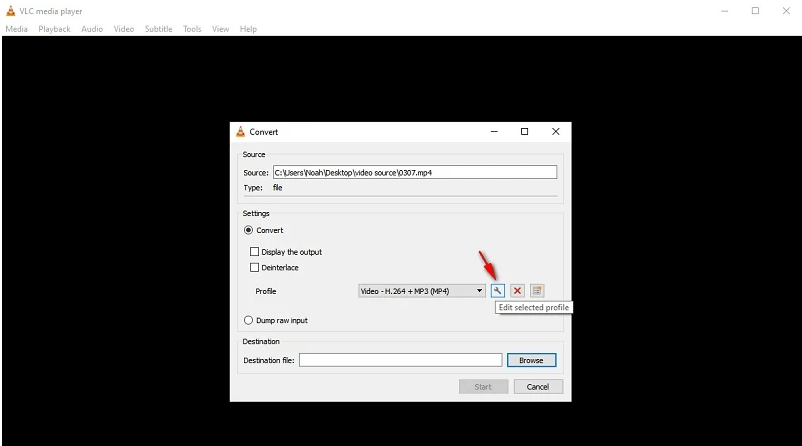The height and width of the screenshot is (446, 802).
Task: Click the Type value 'file' text
Action: pyautogui.click(x=277, y=188)
